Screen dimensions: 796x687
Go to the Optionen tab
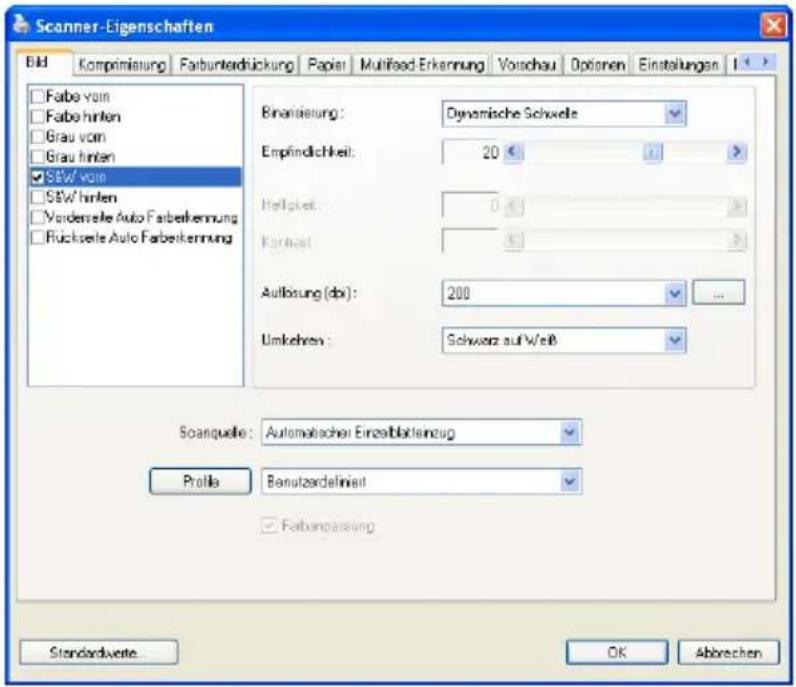click(x=597, y=65)
